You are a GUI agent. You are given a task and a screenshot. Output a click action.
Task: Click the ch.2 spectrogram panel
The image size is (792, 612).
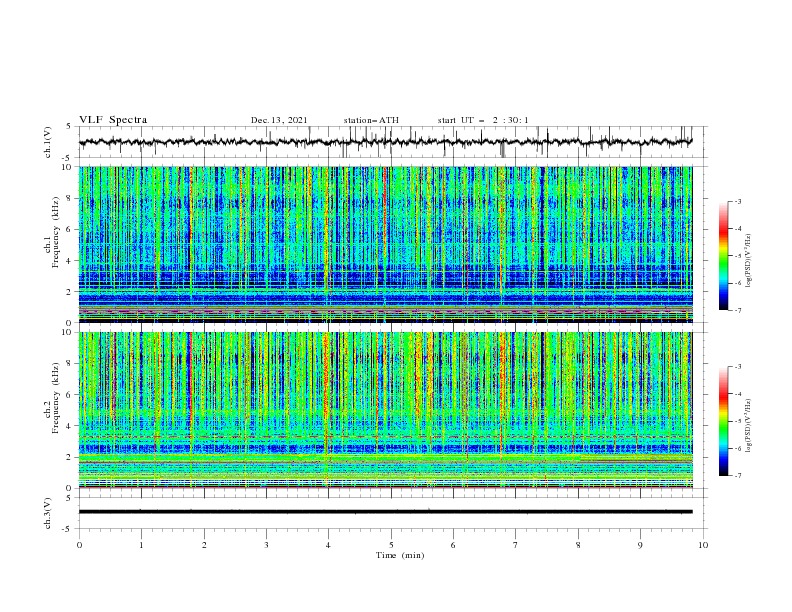tap(385, 410)
